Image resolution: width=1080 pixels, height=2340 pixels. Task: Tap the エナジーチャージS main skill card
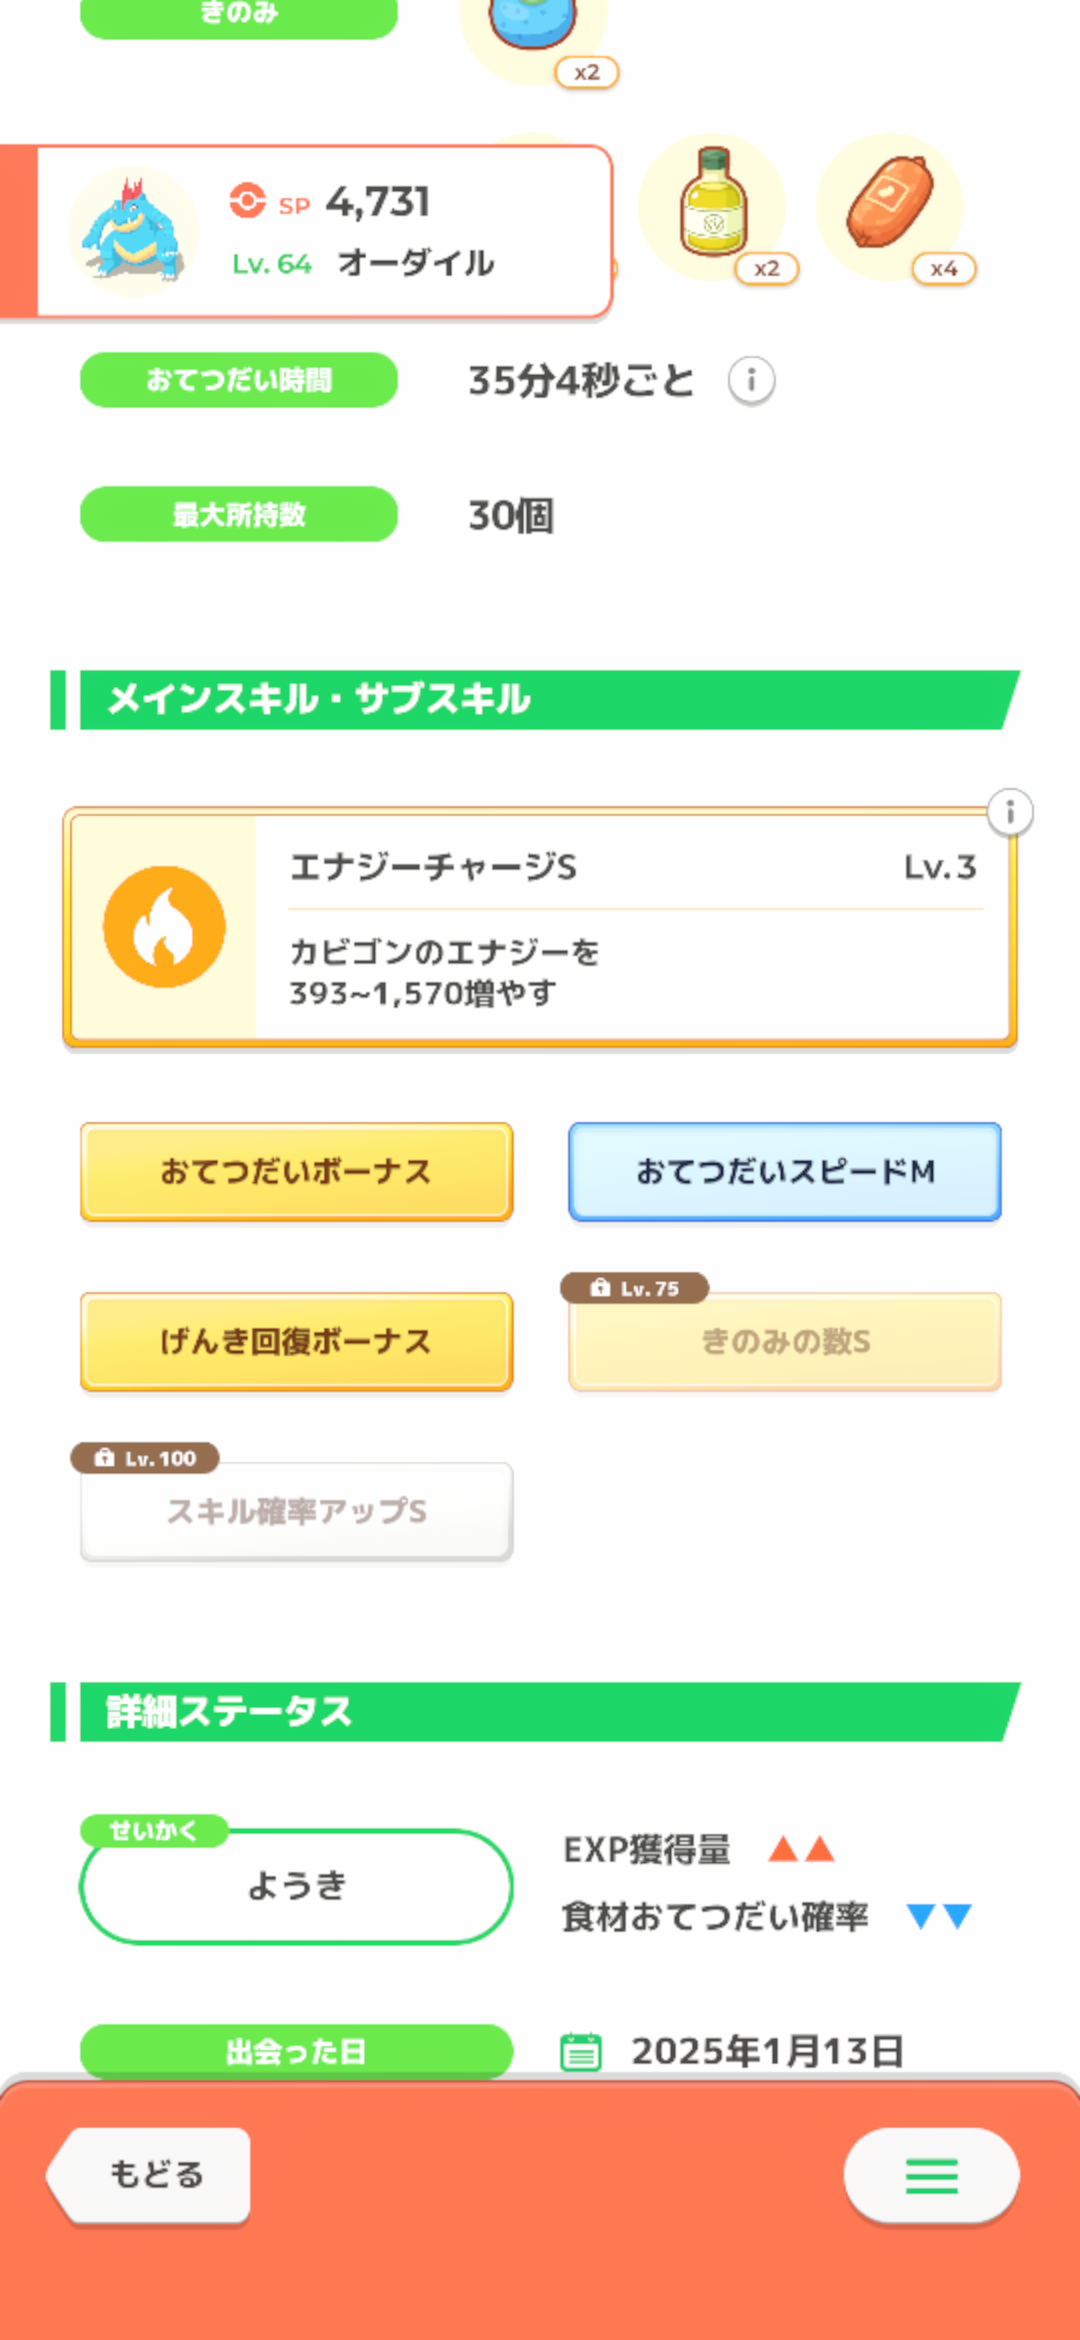(630, 927)
